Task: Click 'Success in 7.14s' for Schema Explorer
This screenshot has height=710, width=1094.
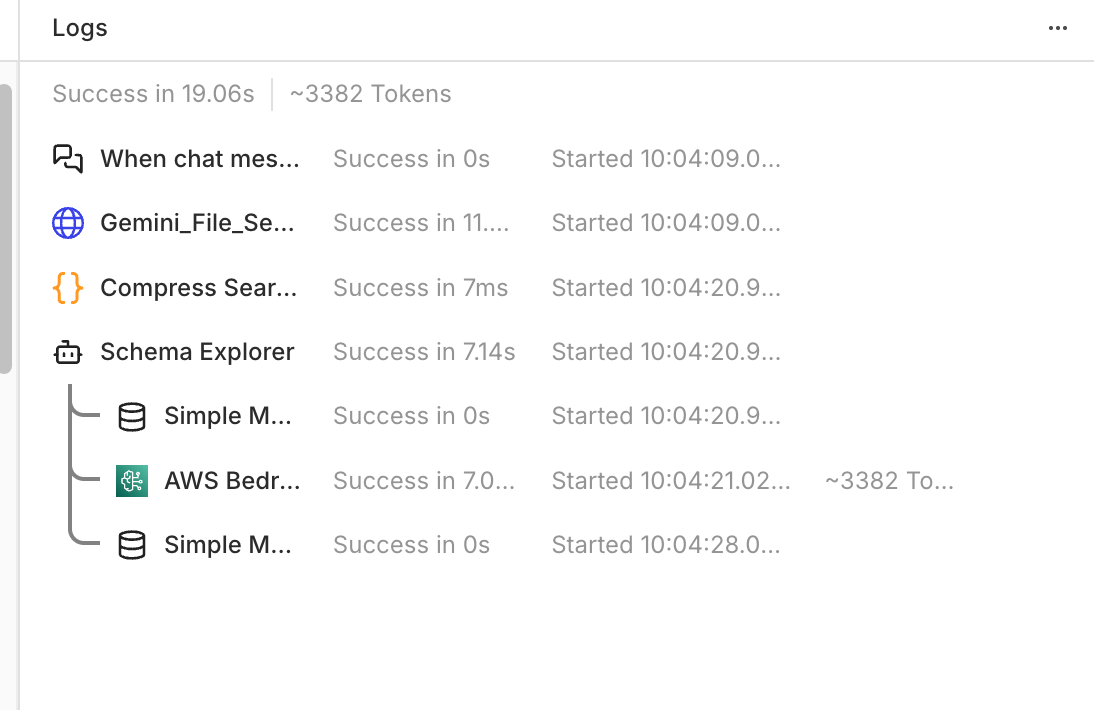Action: tap(424, 352)
